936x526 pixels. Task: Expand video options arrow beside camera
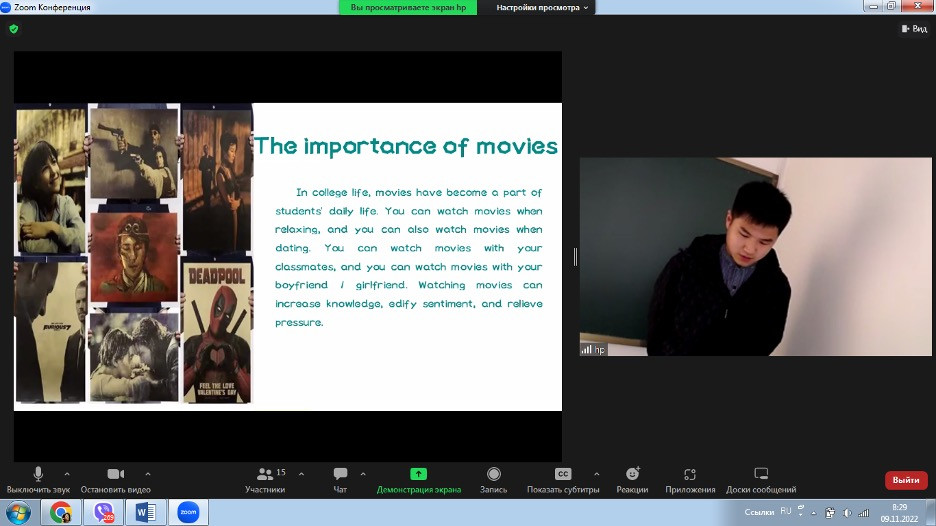148,474
